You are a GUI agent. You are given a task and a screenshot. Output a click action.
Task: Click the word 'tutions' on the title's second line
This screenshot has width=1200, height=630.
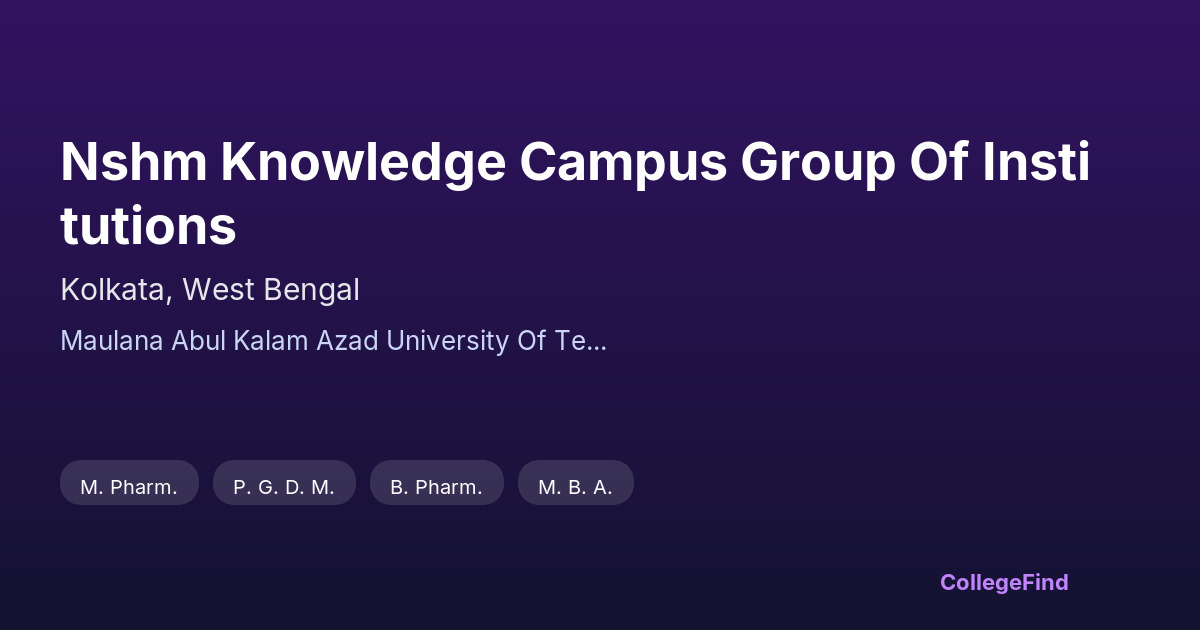pyautogui.click(x=148, y=226)
